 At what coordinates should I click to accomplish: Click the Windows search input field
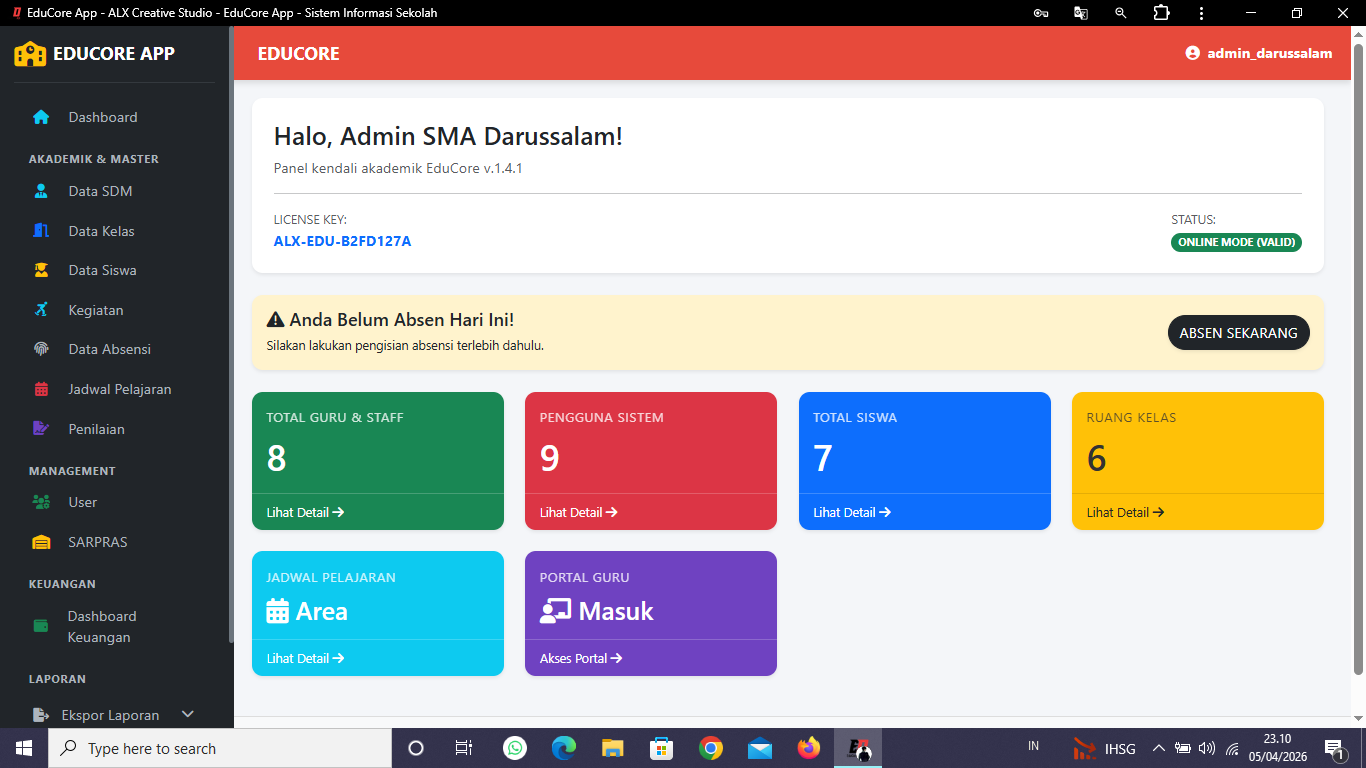220,747
